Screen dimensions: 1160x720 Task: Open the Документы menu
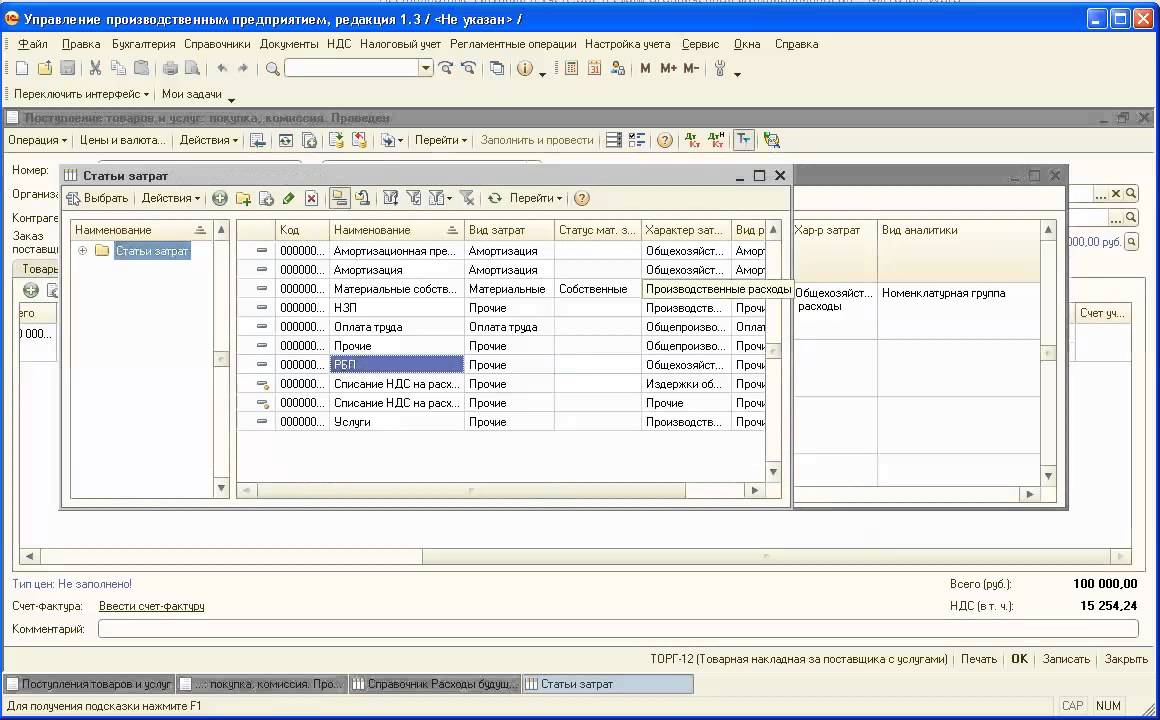click(x=289, y=44)
